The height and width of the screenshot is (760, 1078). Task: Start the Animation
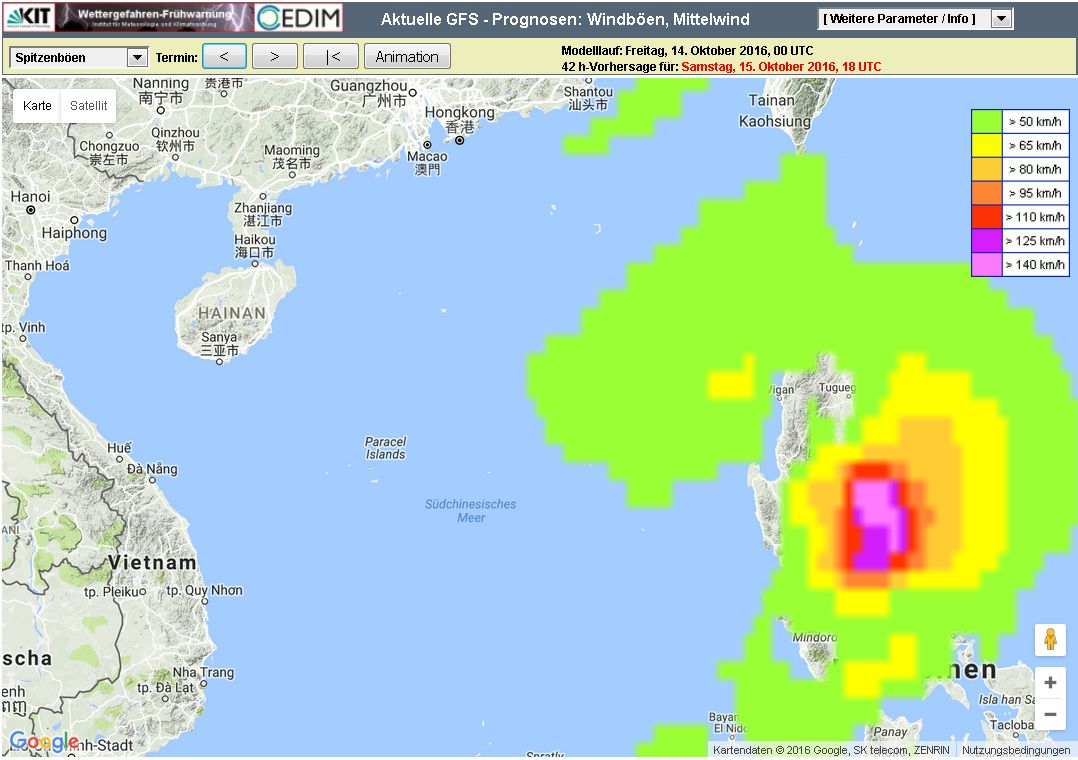click(x=407, y=56)
